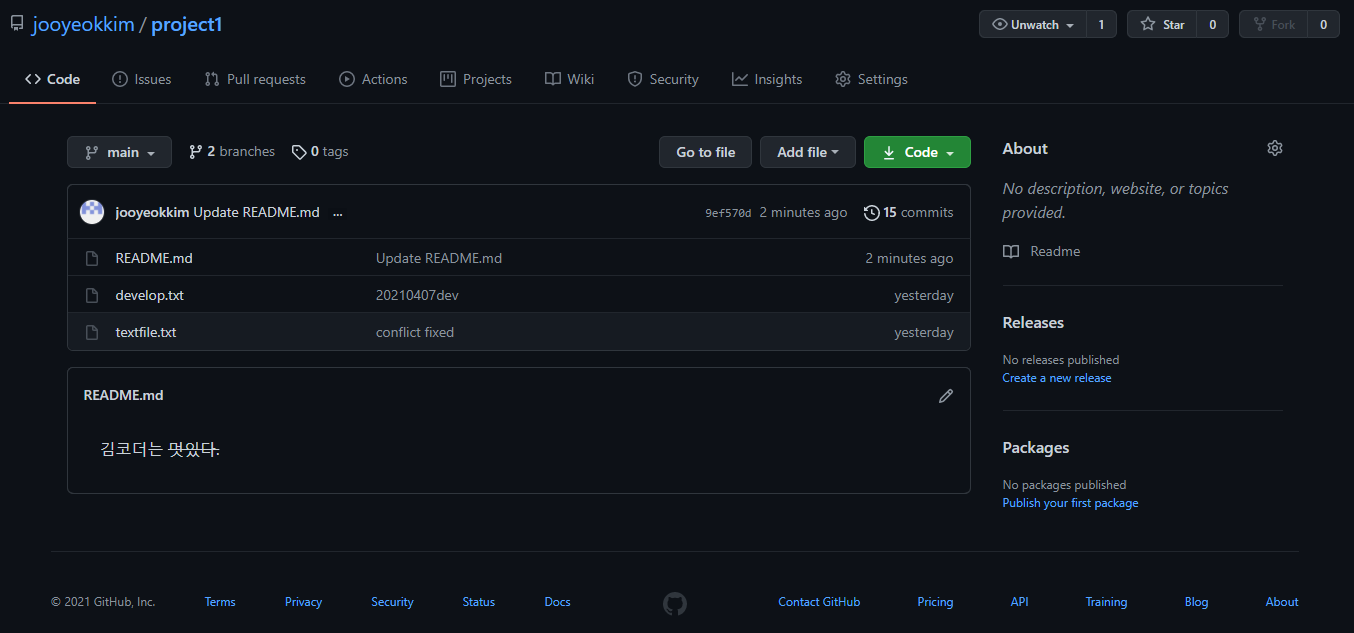The width and height of the screenshot is (1354, 633).
Task: Open the project1 repository link
Action: [187, 25]
